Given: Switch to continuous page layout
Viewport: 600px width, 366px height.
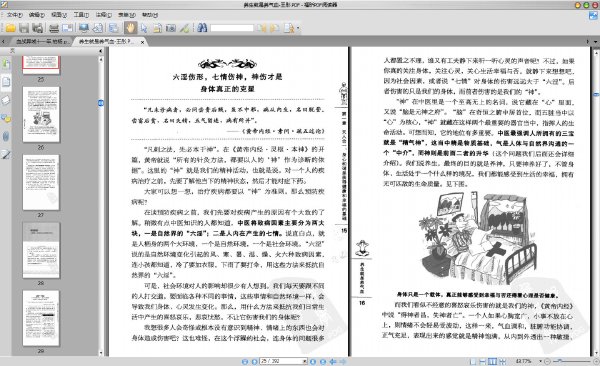Looking at the screenshot, I should pyautogui.click(x=483, y=361).
